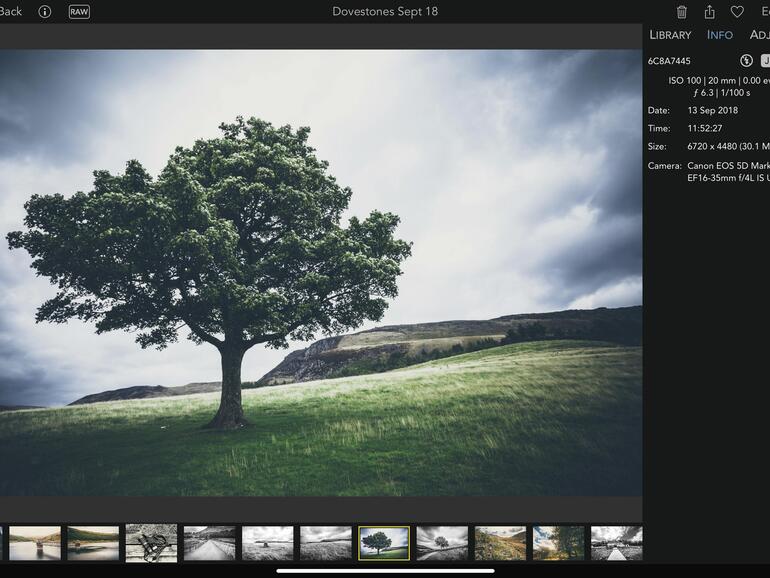The width and height of the screenshot is (770, 578).
Task: Open the Adjust tab
Action: coord(759,35)
